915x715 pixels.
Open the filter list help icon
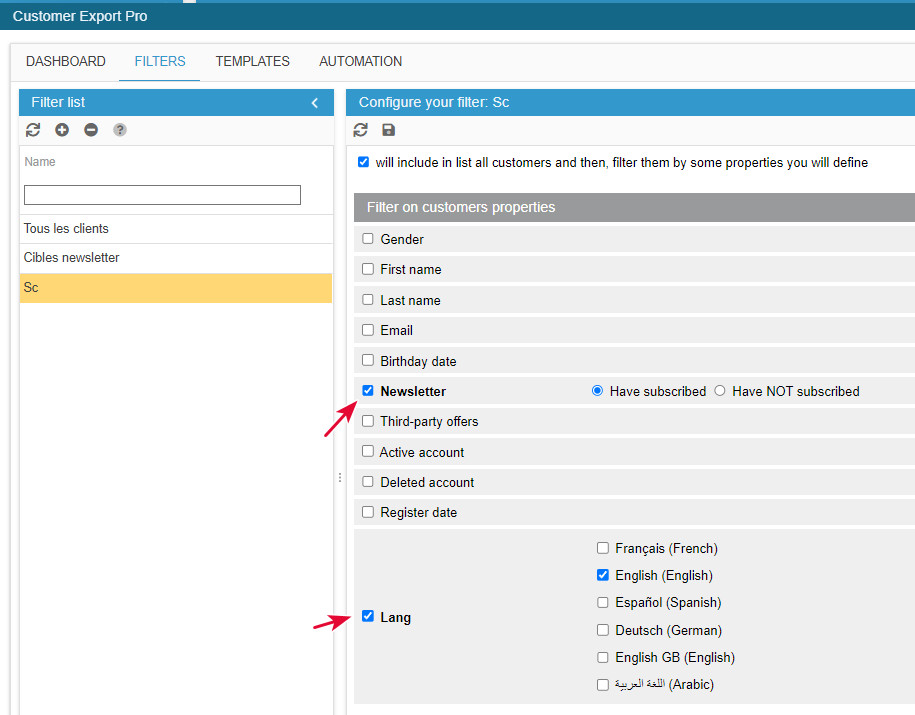pyautogui.click(x=119, y=130)
